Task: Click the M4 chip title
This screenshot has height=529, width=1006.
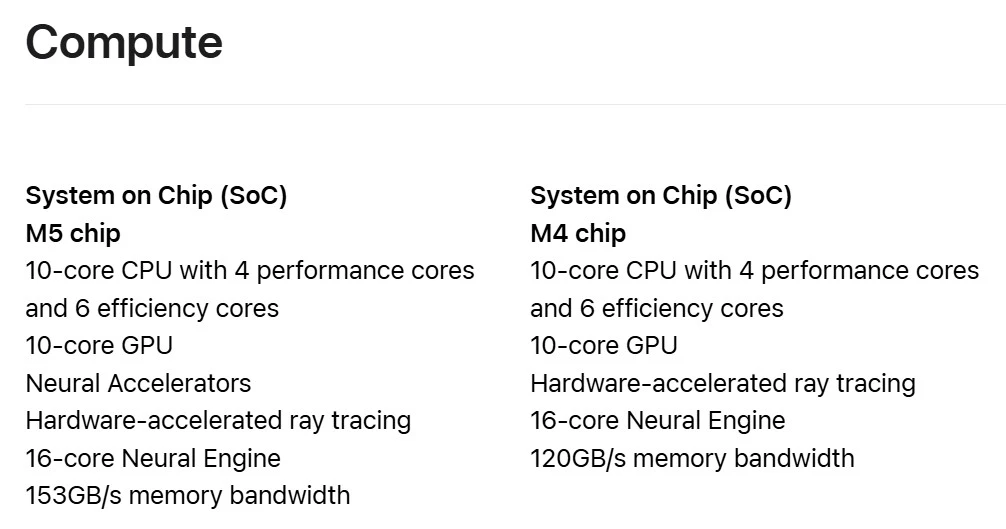Action: pos(578,234)
